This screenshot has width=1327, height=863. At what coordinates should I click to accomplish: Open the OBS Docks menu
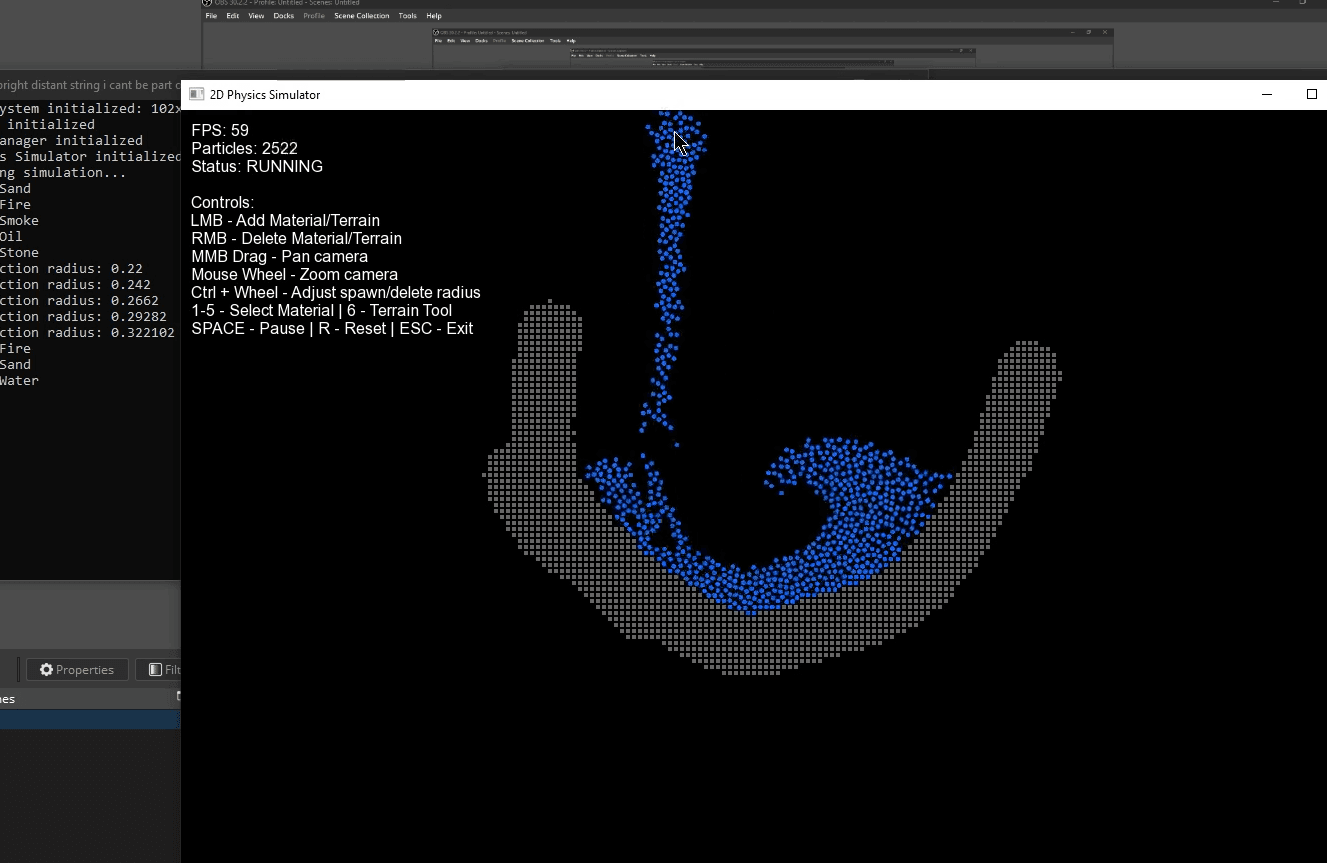coord(284,16)
